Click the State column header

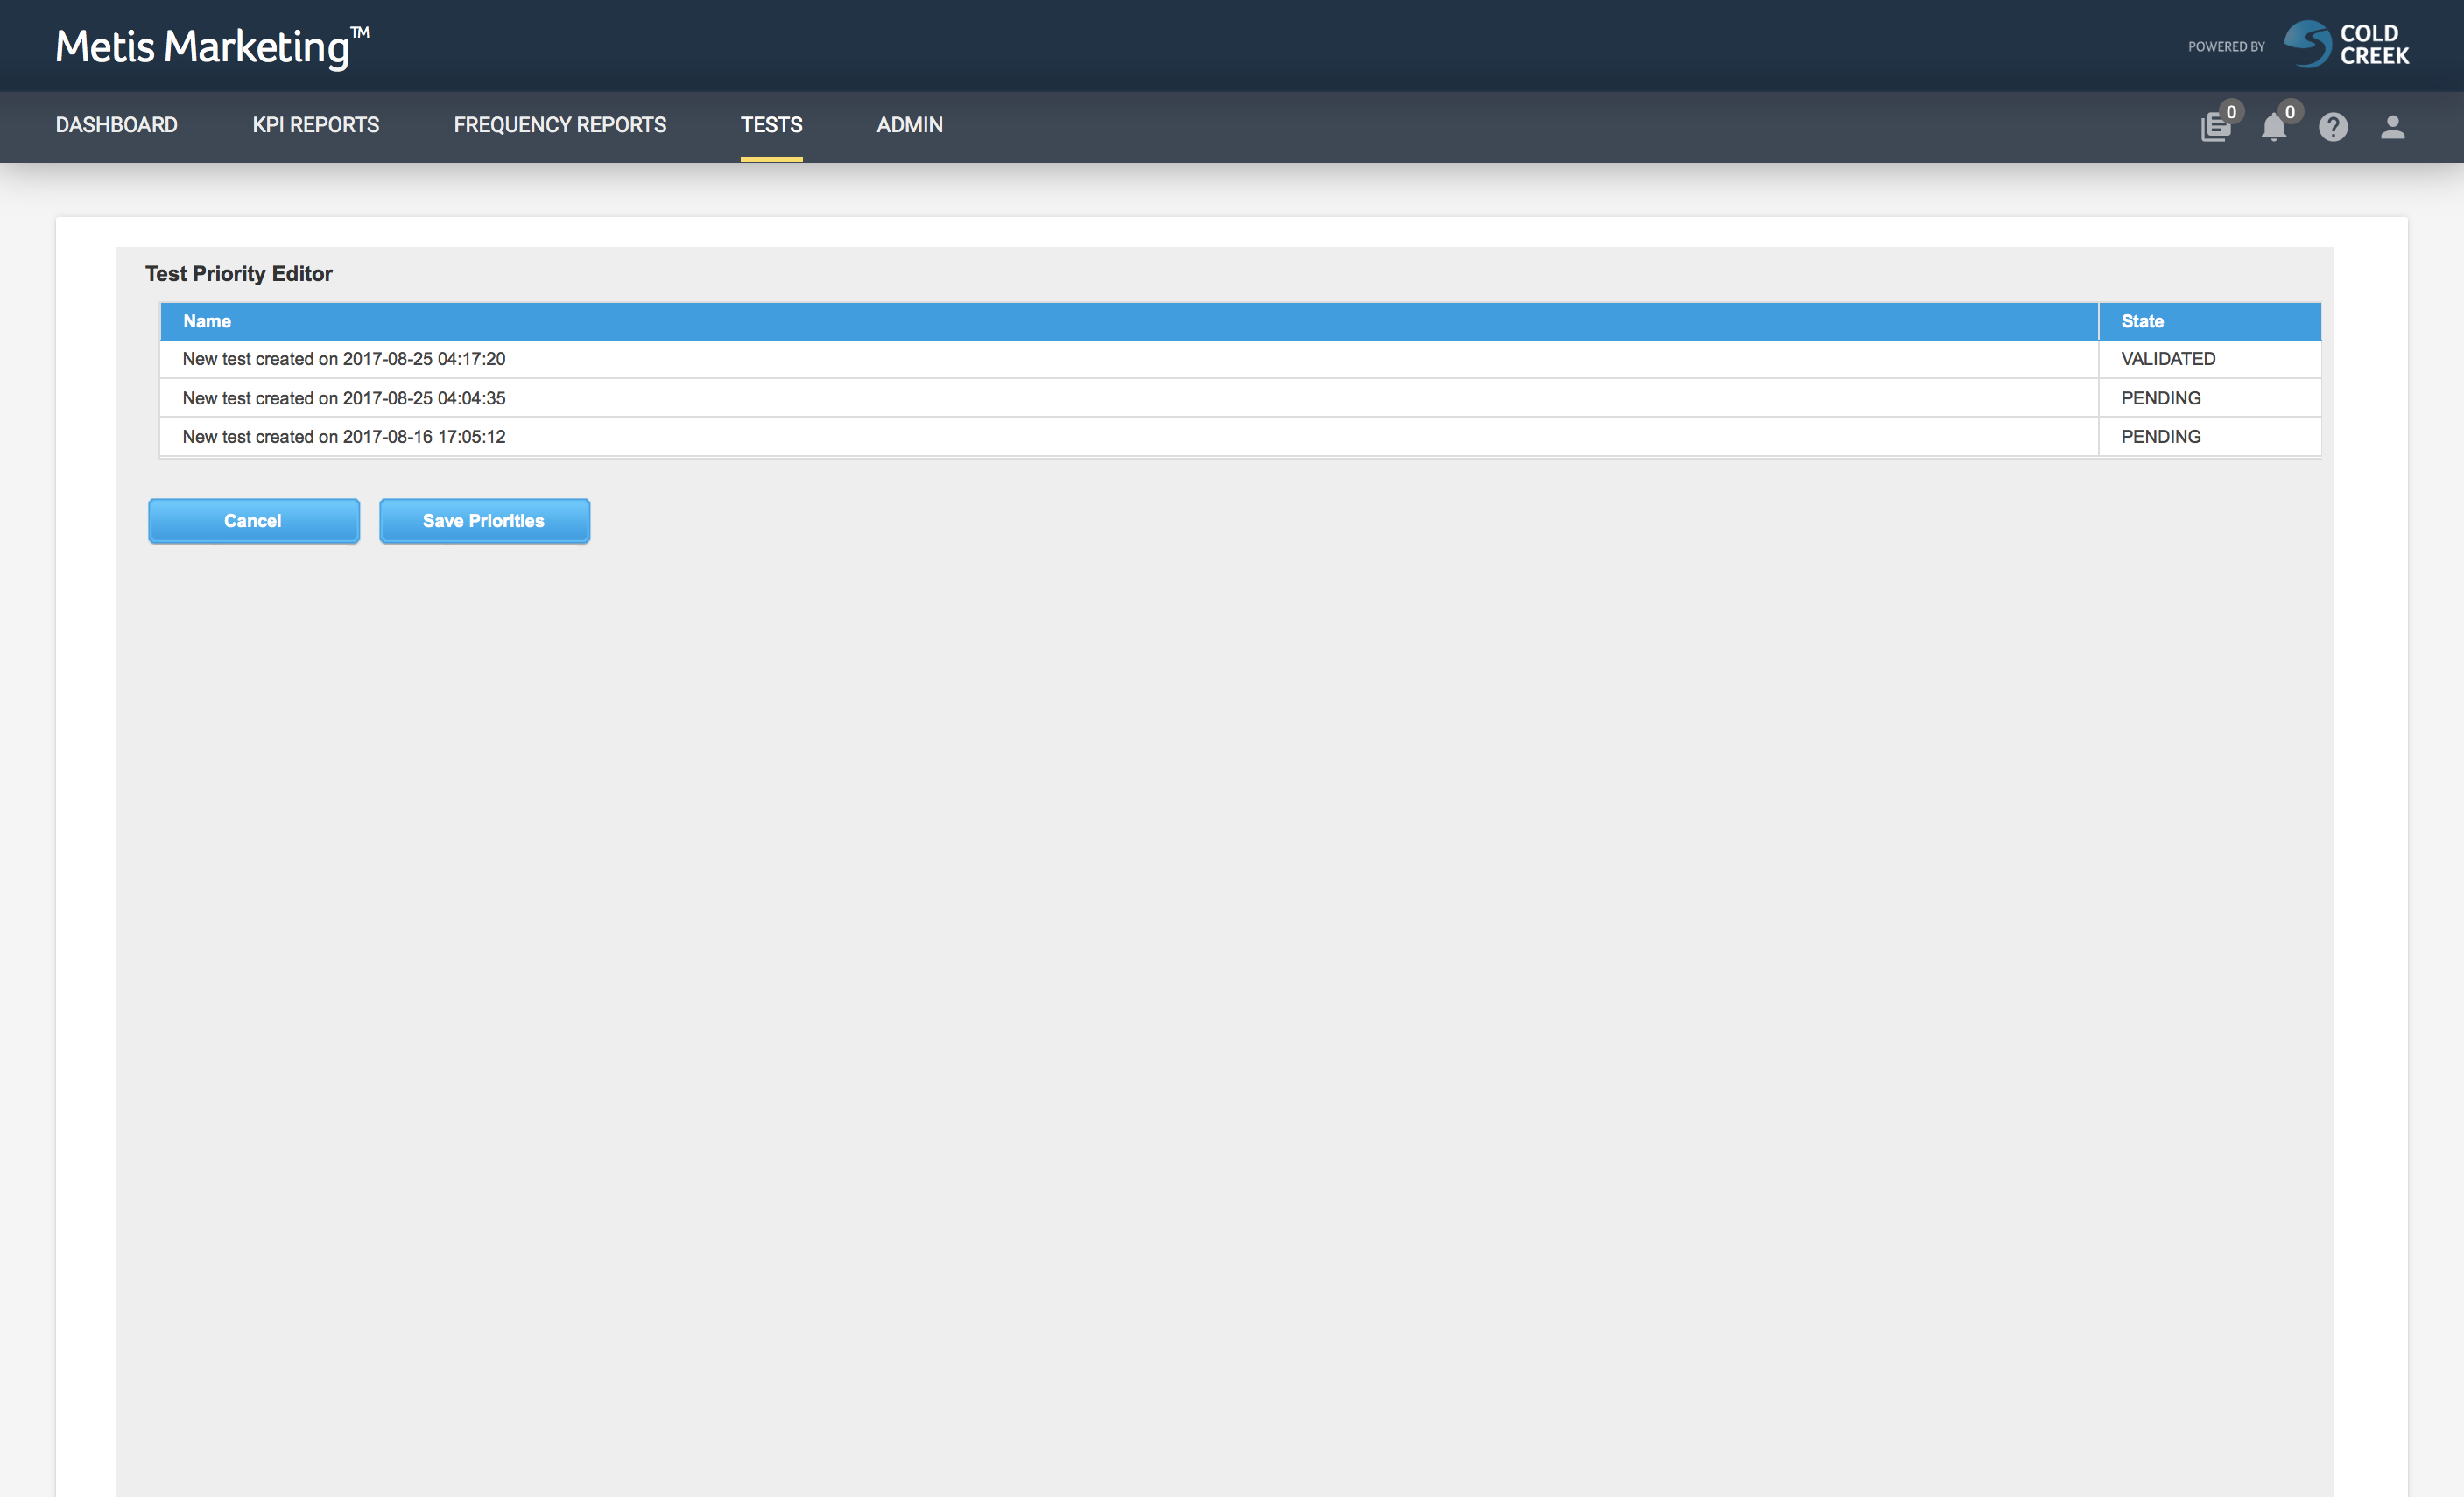pos(2210,321)
